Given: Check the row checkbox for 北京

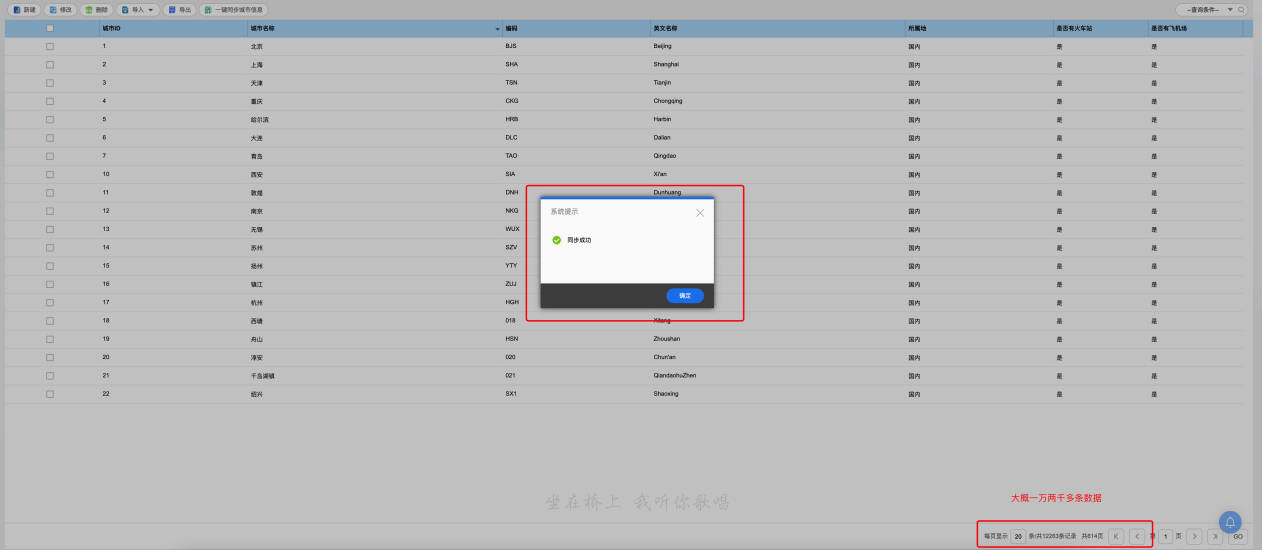Looking at the screenshot, I should click(x=50, y=46).
